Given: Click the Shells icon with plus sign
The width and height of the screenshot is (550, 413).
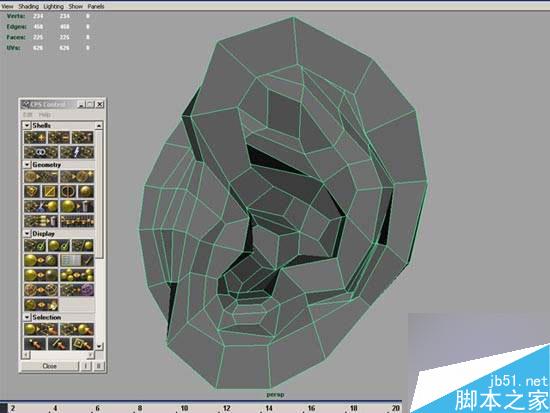Looking at the screenshot, I should (x=35, y=138).
